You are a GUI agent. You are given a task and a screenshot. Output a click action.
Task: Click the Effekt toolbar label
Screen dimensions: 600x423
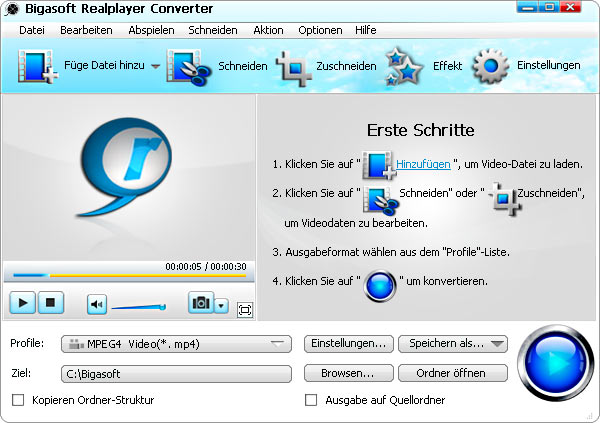point(447,66)
